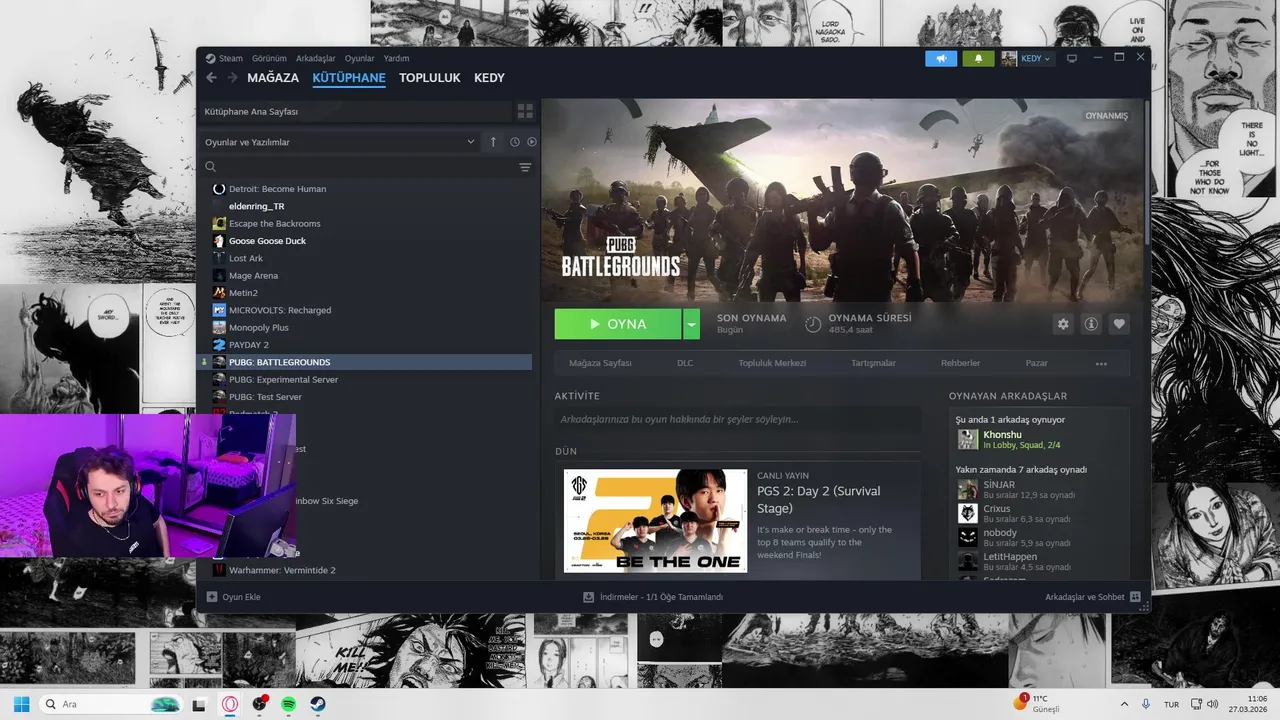Switch to the TOPLULUK tab
The height and width of the screenshot is (720, 1280).
tap(430, 78)
